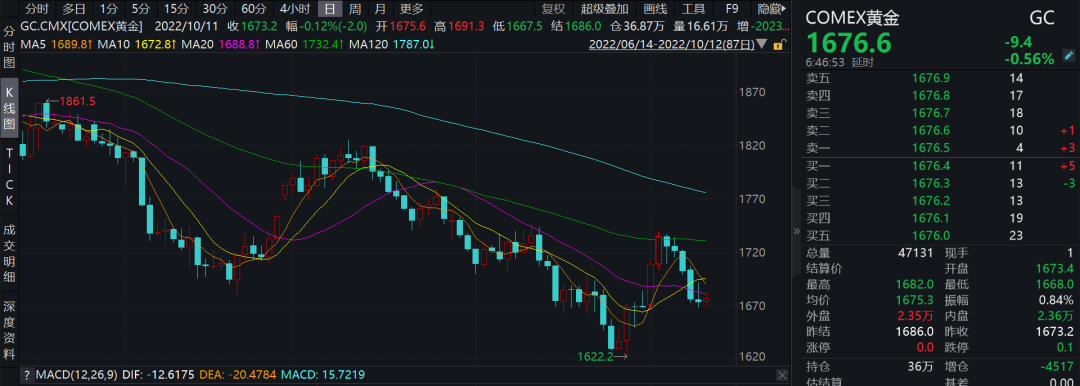Toggle the chart lock icon
The image size is (1080, 386).
[x=779, y=45]
